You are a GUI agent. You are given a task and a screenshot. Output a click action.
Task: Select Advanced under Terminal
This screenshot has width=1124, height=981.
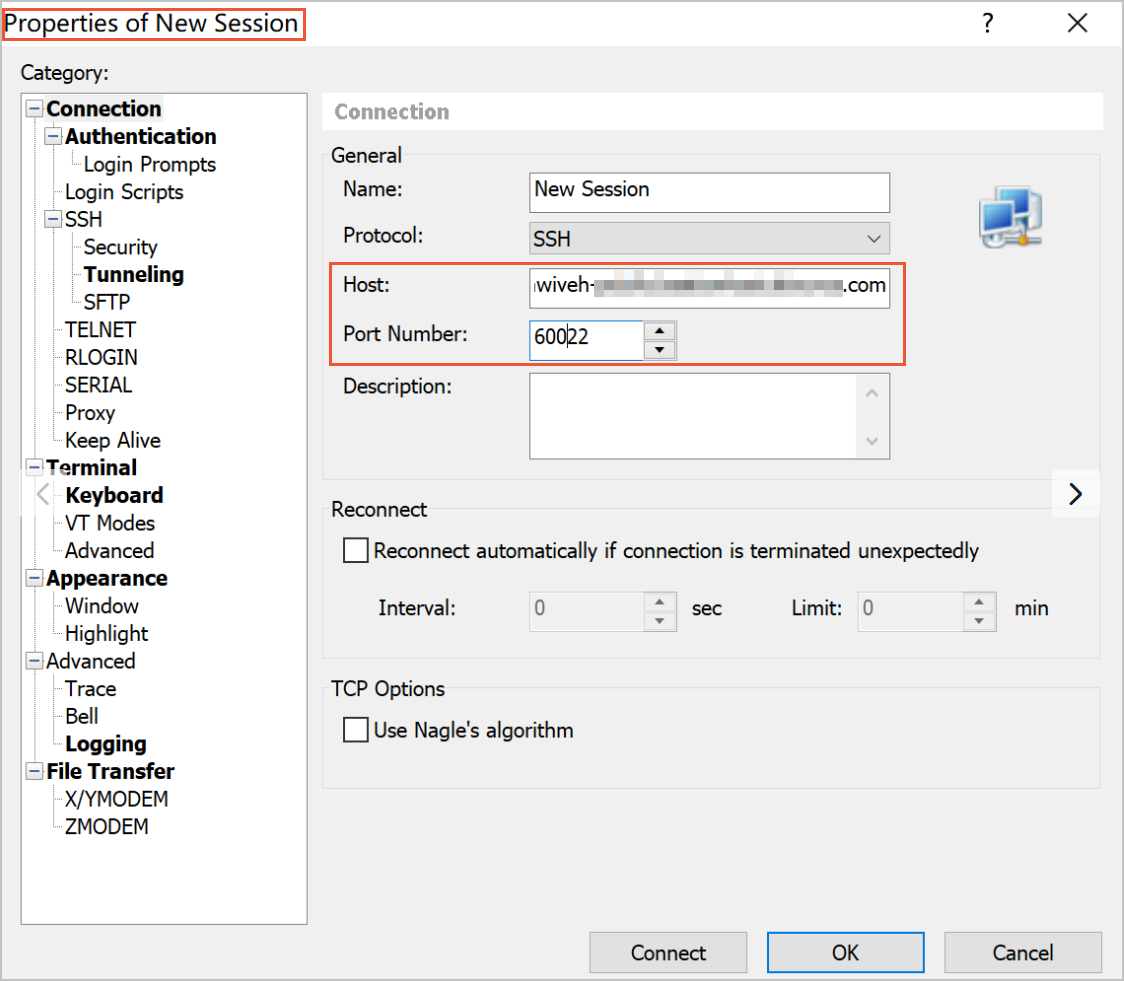(110, 550)
